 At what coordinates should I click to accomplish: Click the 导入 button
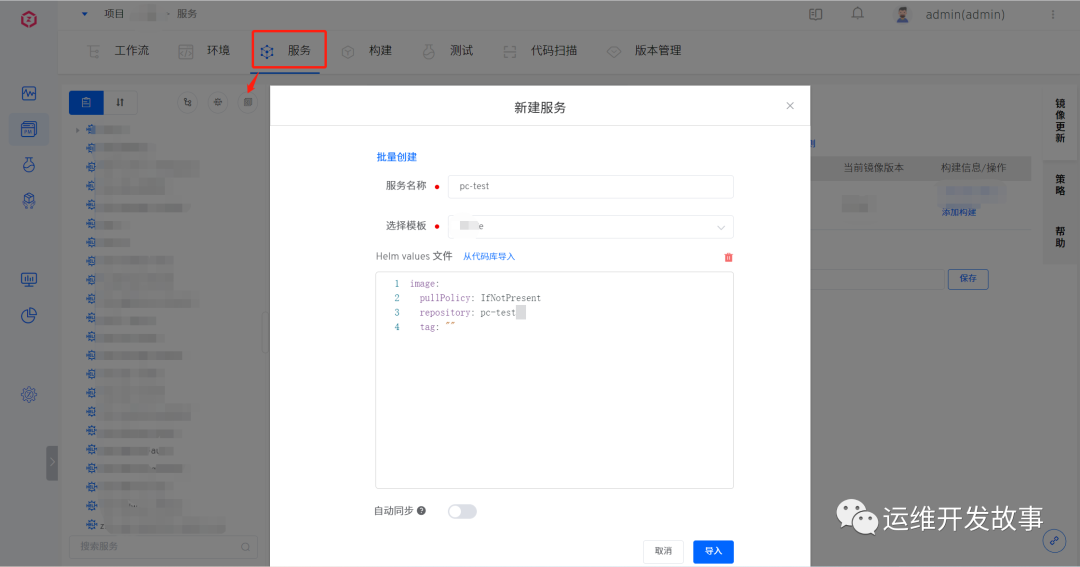713,551
